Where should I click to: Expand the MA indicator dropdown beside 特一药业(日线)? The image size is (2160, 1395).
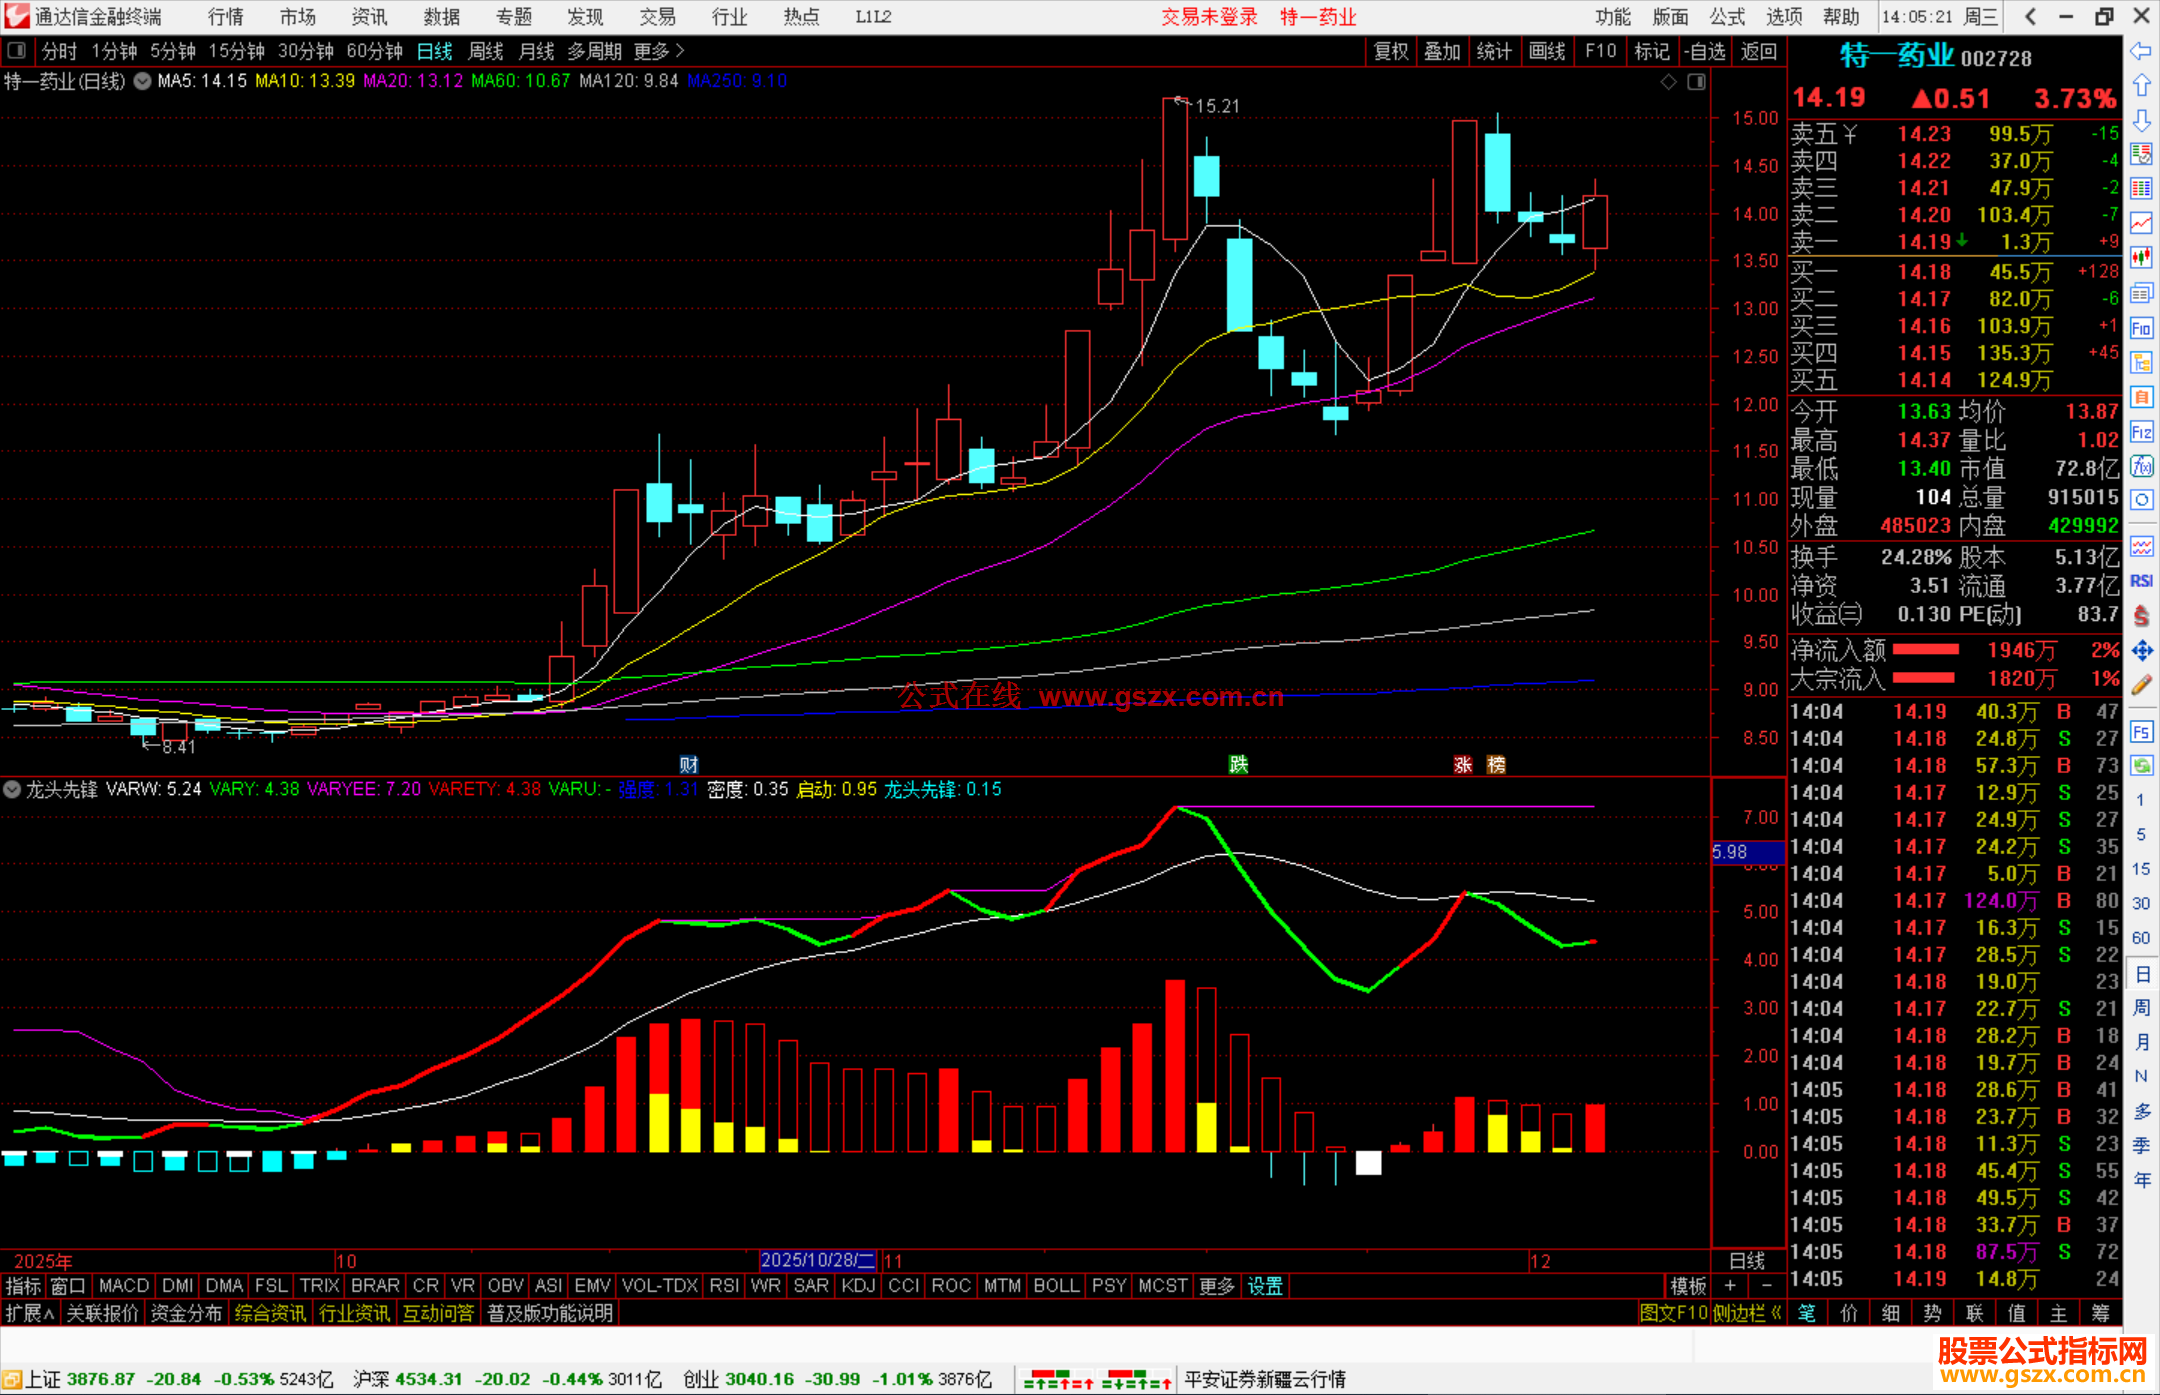click(142, 81)
